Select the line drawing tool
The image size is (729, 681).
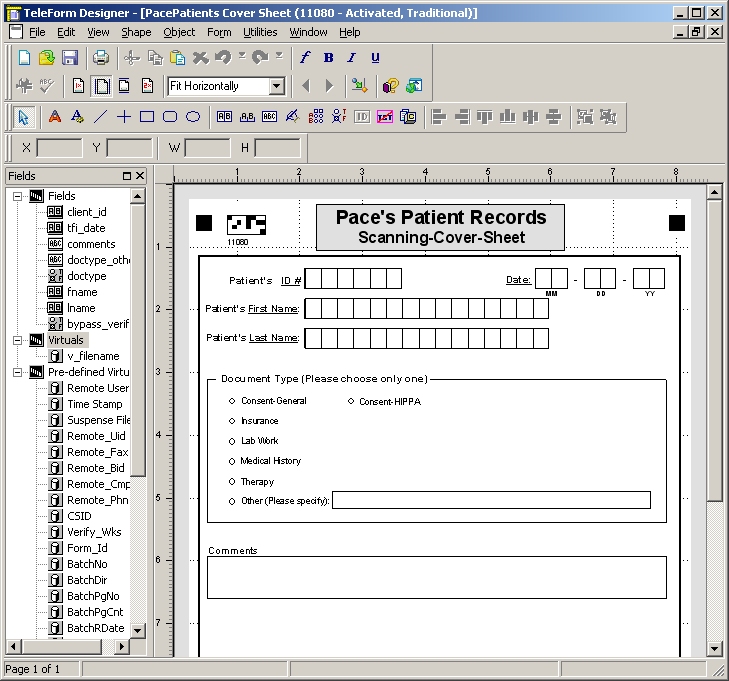pos(100,117)
